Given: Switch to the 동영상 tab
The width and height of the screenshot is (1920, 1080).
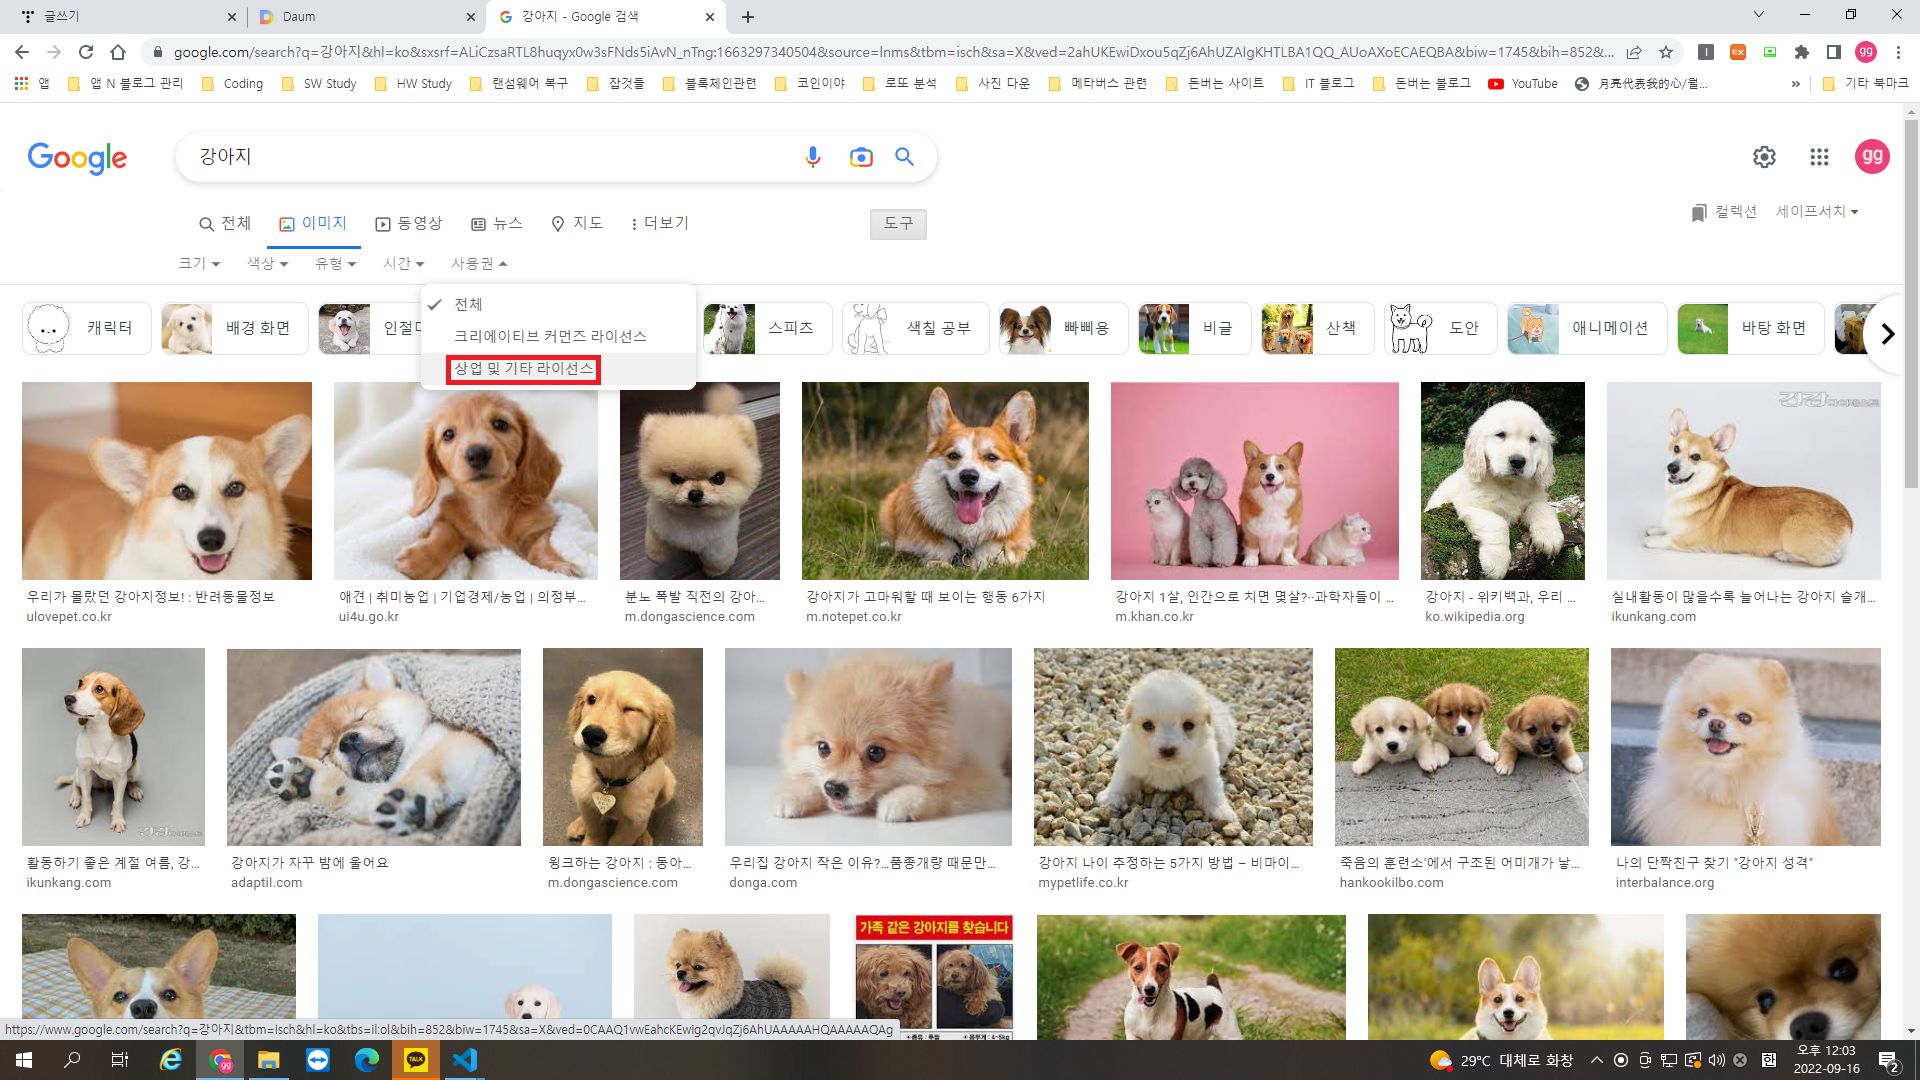Looking at the screenshot, I should tap(409, 223).
